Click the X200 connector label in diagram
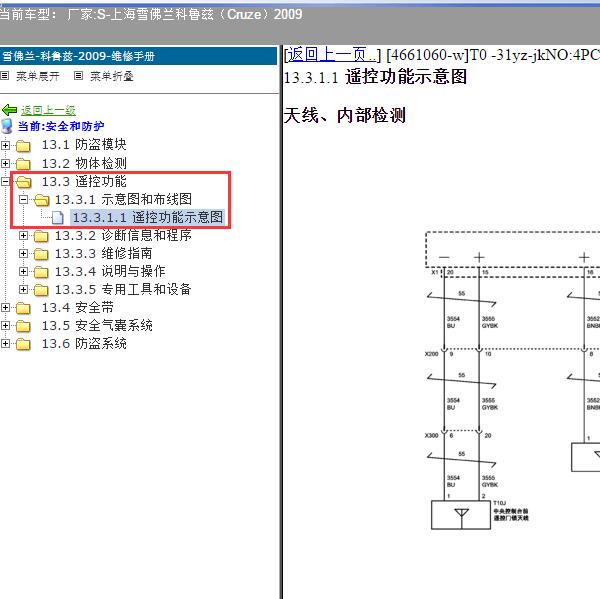The width and height of the screenshot is (600, 599). click(x=431, y=354)
